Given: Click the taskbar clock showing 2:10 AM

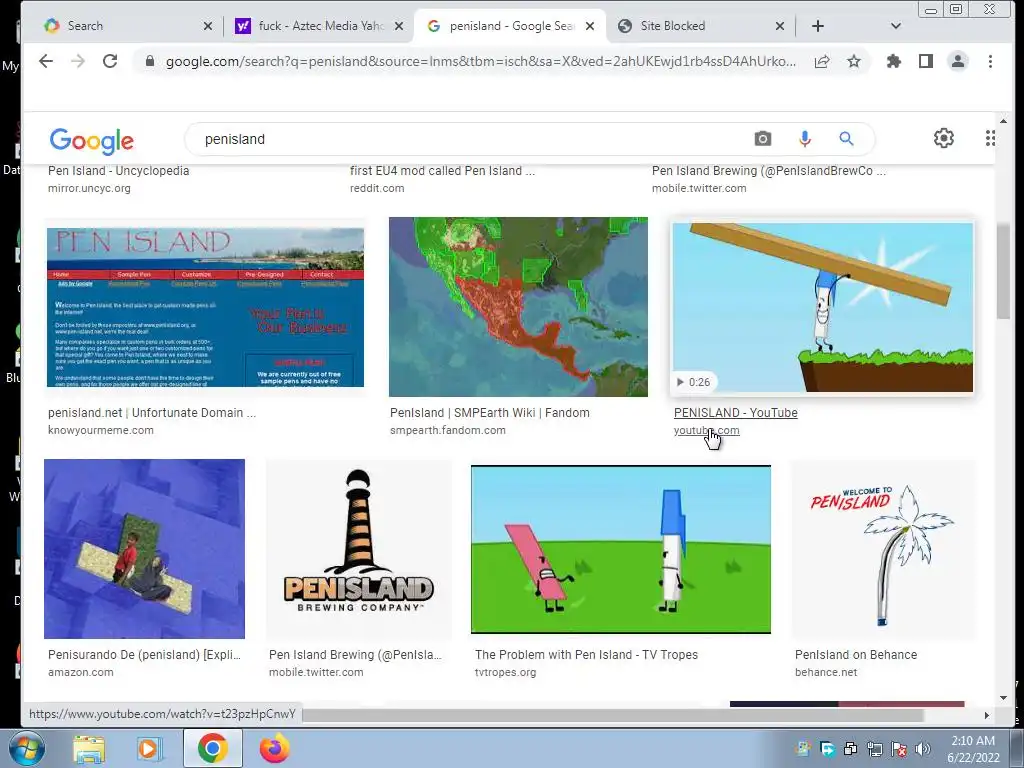Looking at the screenshot, I should pyautogui.click(x=973, y=749).
